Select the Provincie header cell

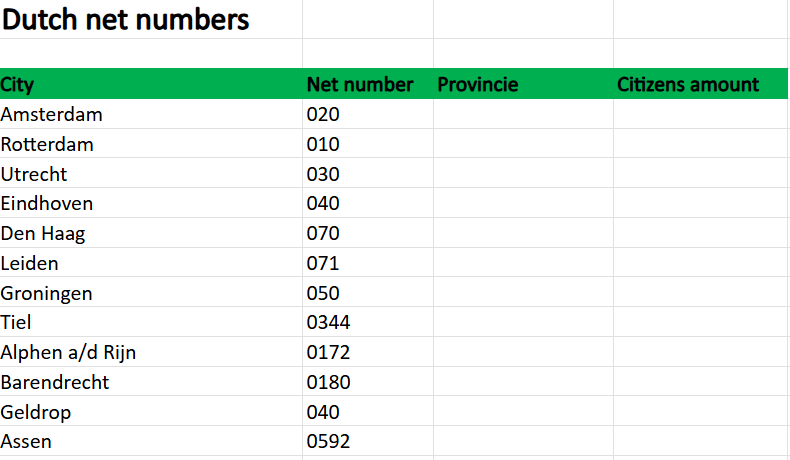523,84
